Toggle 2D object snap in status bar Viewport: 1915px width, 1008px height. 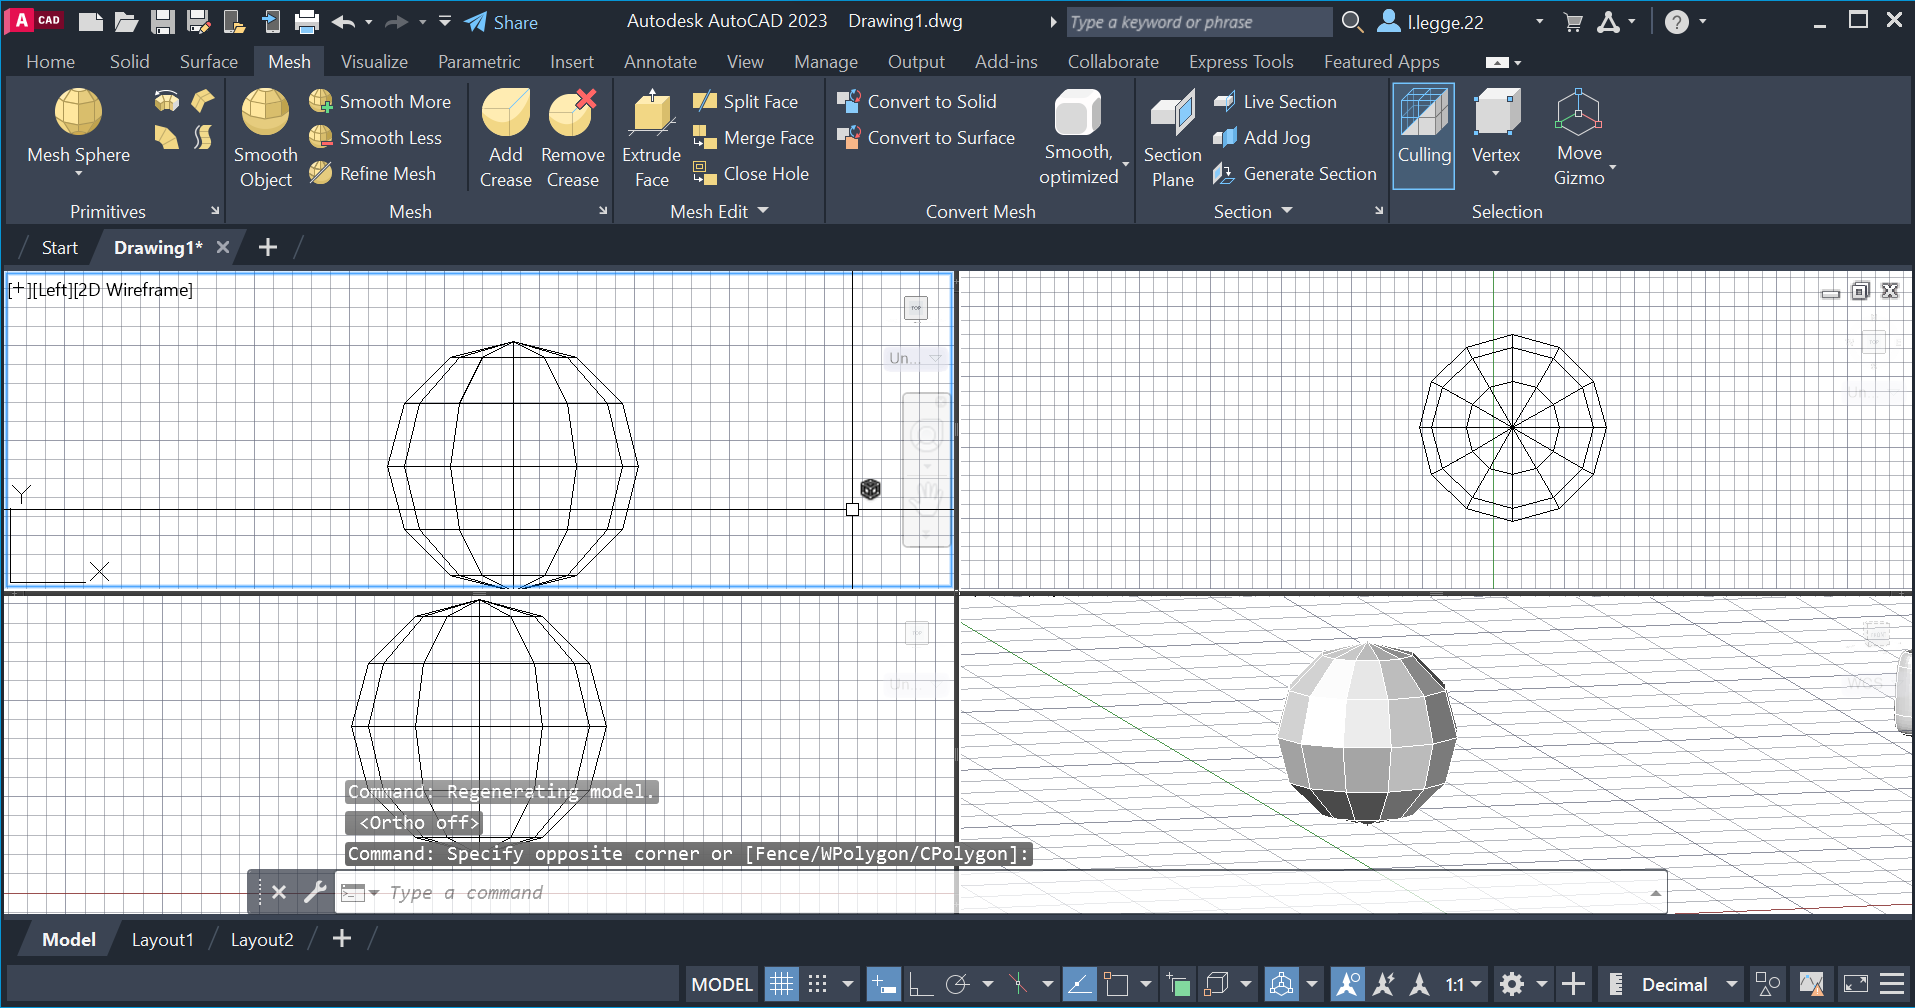pos(1116,984)
